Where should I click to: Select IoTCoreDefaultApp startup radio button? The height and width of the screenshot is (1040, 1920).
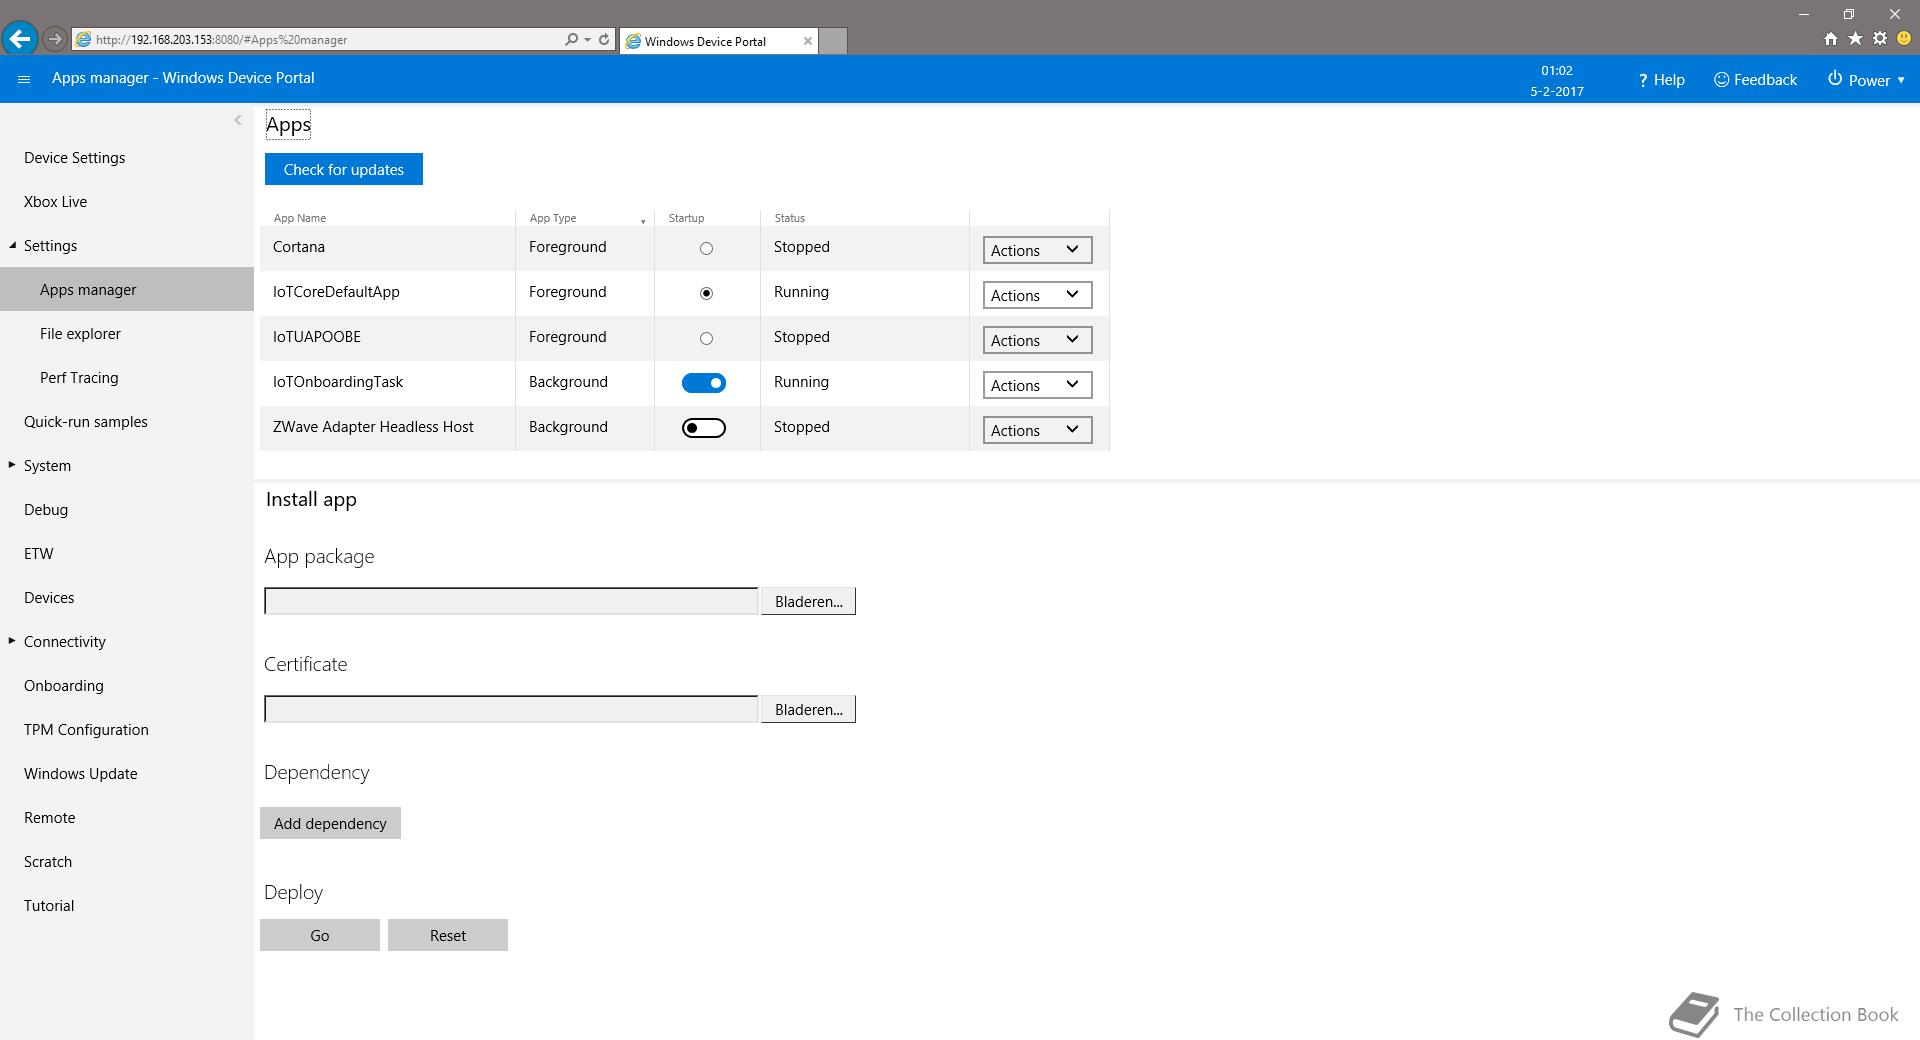(x=706, y=293)
